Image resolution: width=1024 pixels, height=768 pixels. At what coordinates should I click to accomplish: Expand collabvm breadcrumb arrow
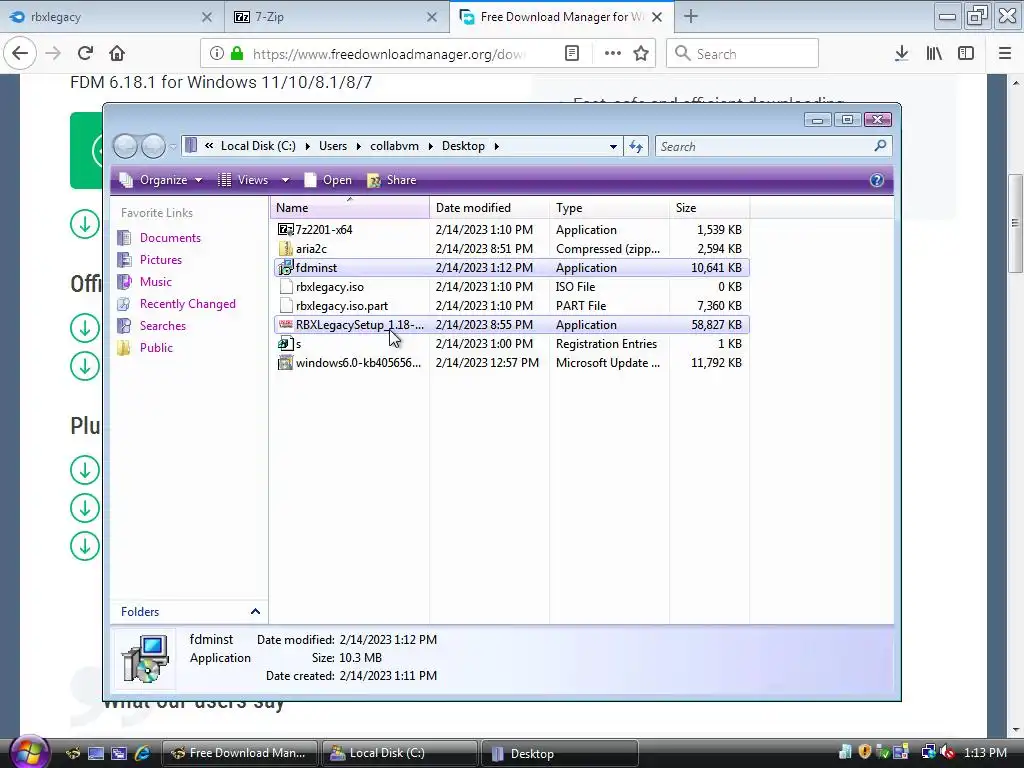pos(430,146)
